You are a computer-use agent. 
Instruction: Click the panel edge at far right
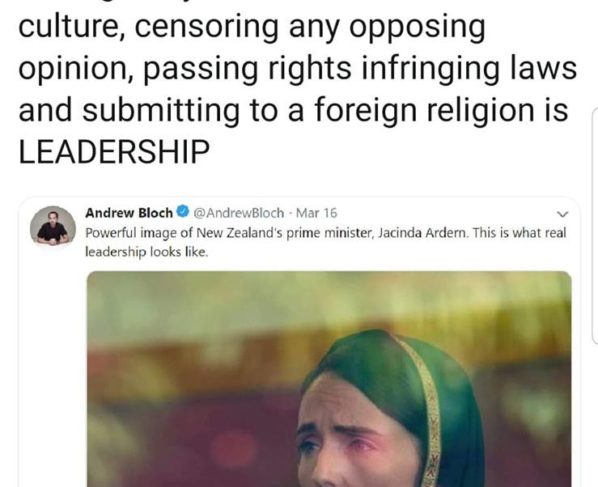pyautogui.click(x=595, y=227)
